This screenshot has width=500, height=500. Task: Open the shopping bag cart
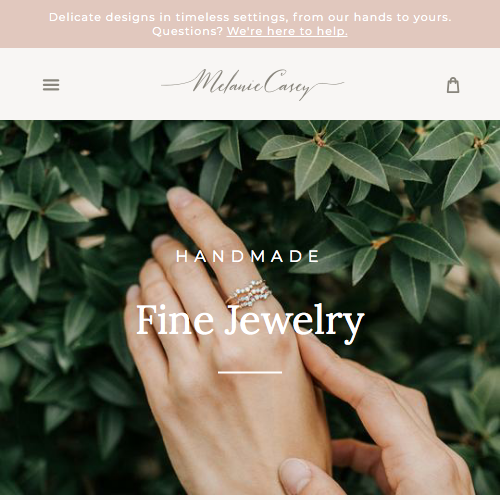pyautogui.click(x=453, y=85)
